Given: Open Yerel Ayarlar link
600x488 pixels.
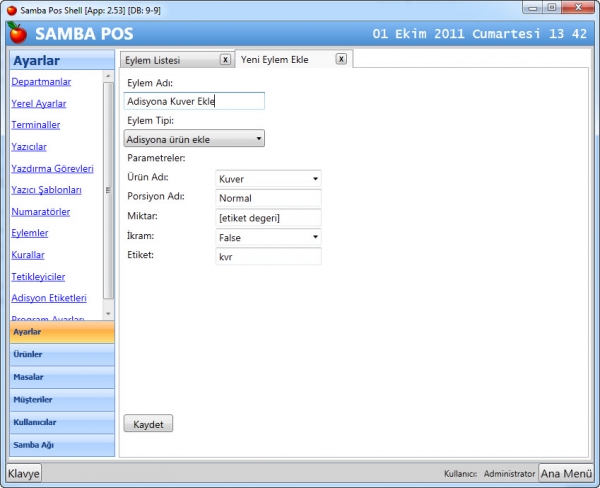Looking at the screenshot, I should point(39,103).
